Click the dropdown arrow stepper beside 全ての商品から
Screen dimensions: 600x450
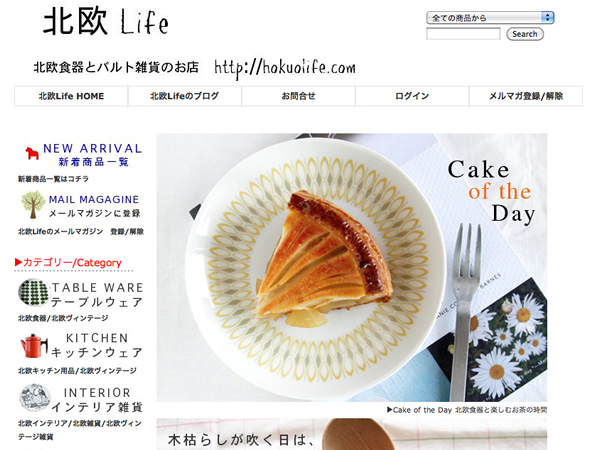548,18
